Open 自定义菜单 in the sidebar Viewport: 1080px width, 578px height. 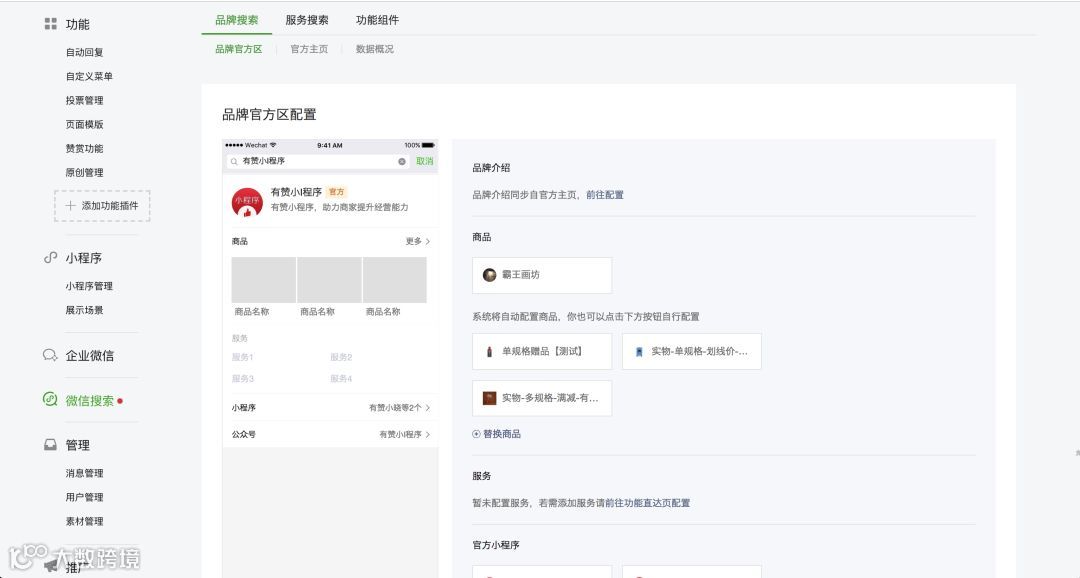90,76
